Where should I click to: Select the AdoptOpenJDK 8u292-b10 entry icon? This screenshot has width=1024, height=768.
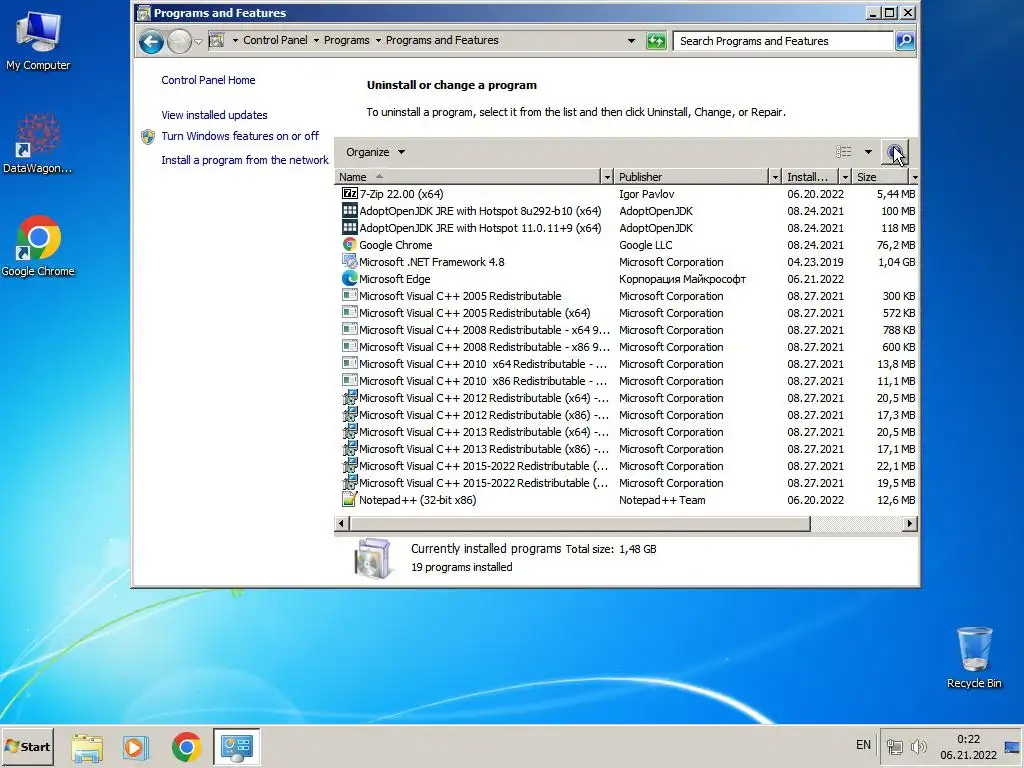coord(350,211)
